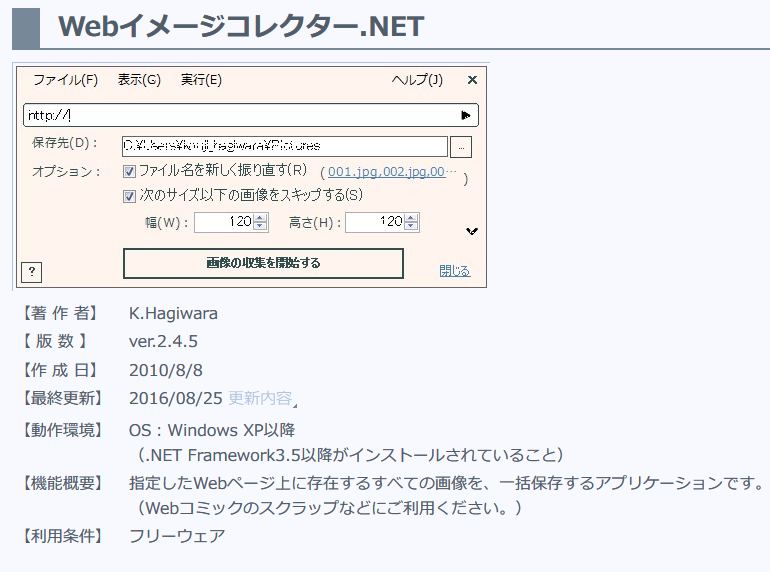Viewport: 770px width, 572px height.
Task: Click the Webイメージコレクター.NET heading
Action: [x=241, y=26]
